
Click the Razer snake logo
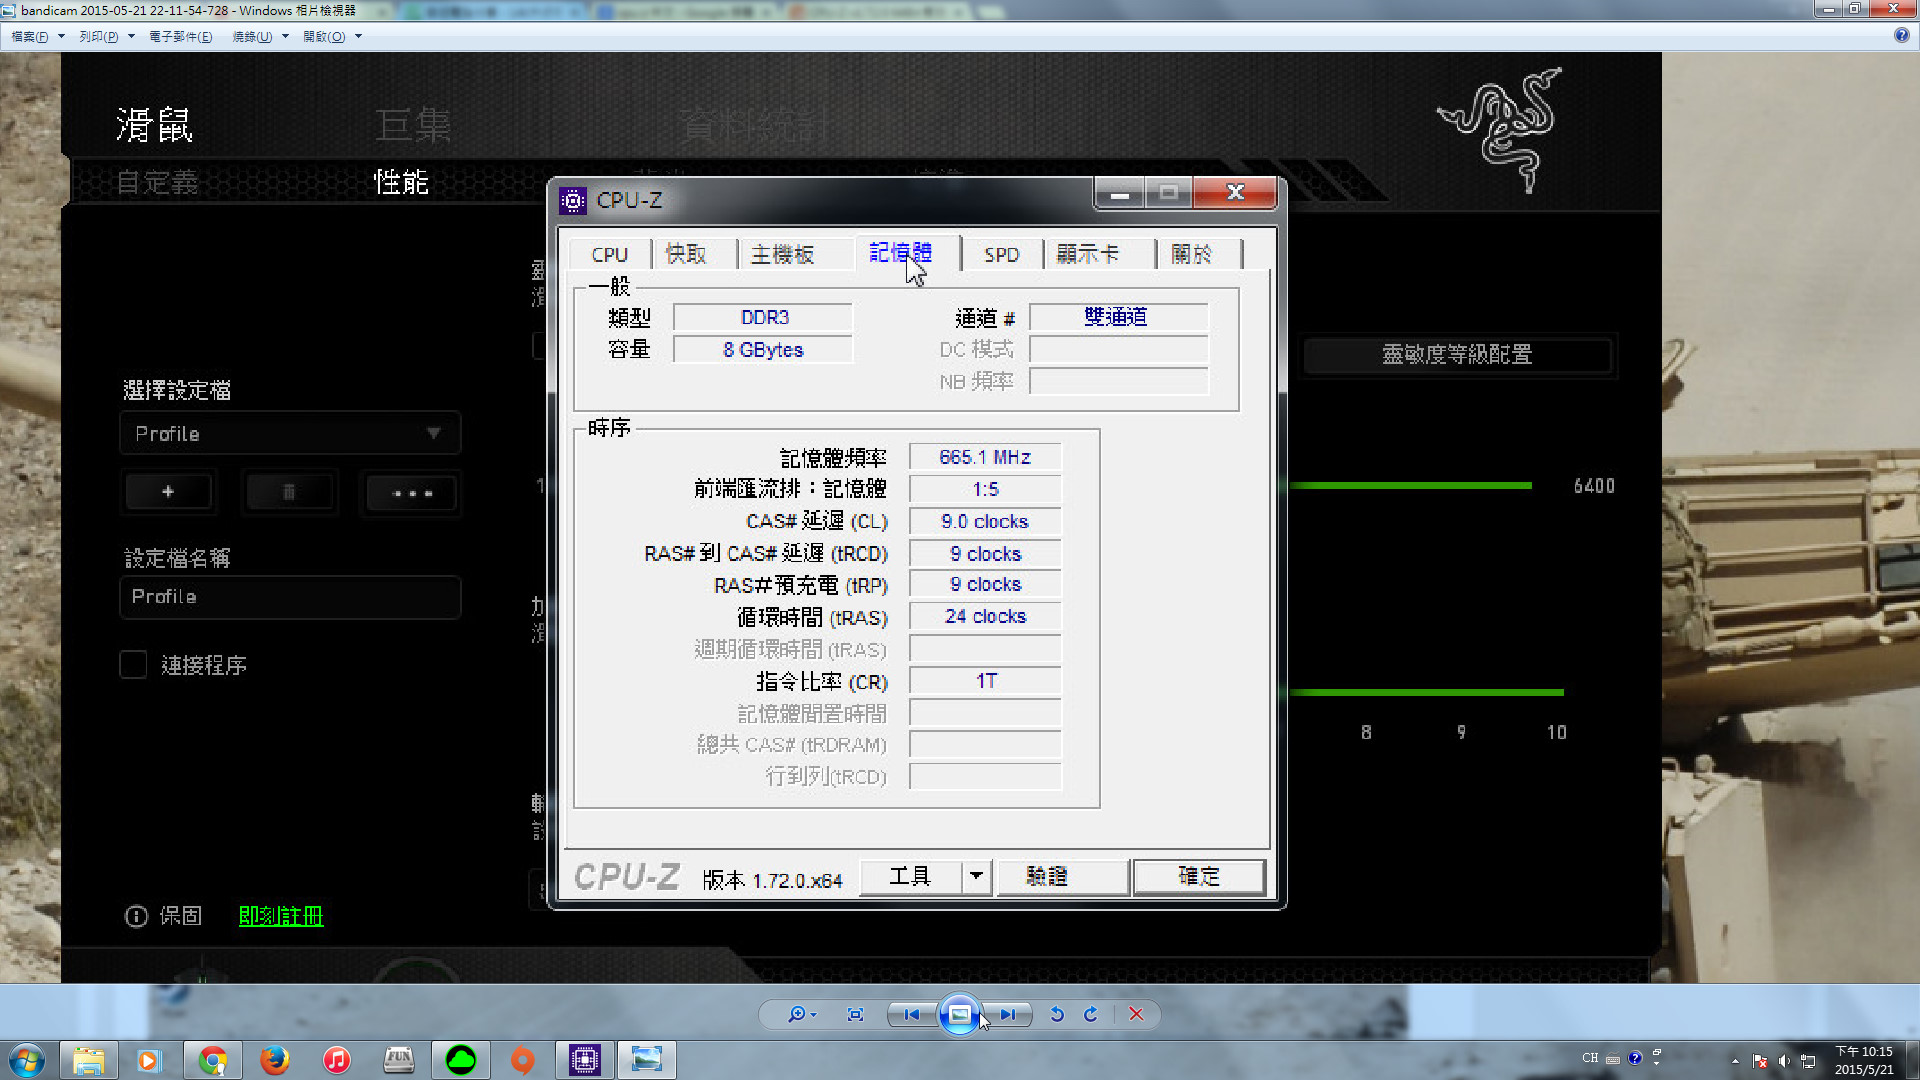[x=1500, y=130]
